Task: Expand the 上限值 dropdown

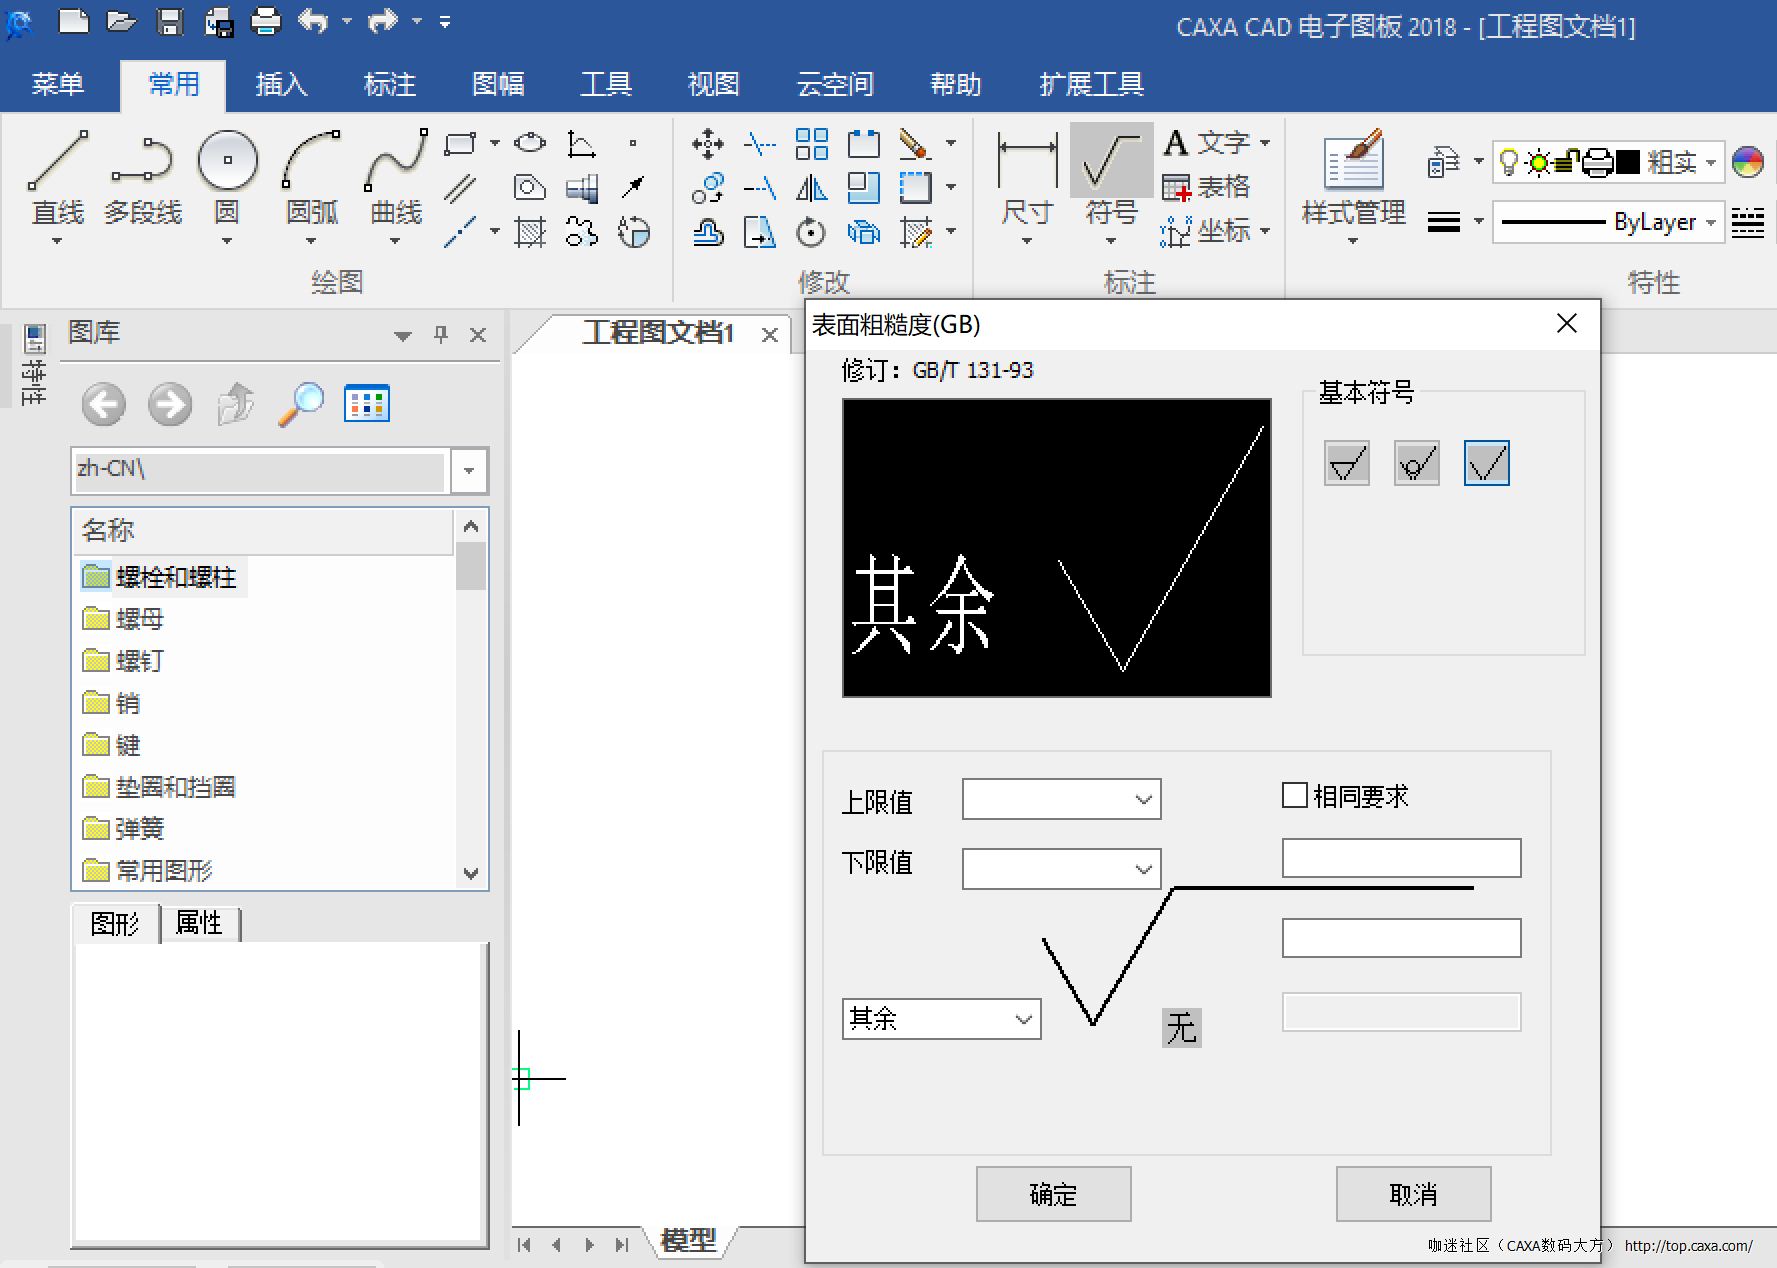Action: [1143, 800]
